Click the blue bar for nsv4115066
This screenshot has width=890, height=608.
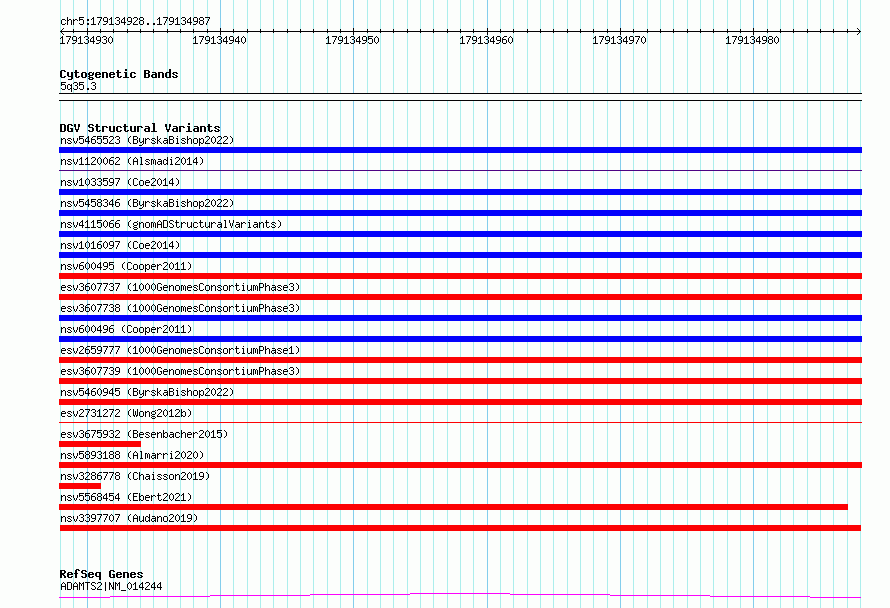click(x=460, y=234)
